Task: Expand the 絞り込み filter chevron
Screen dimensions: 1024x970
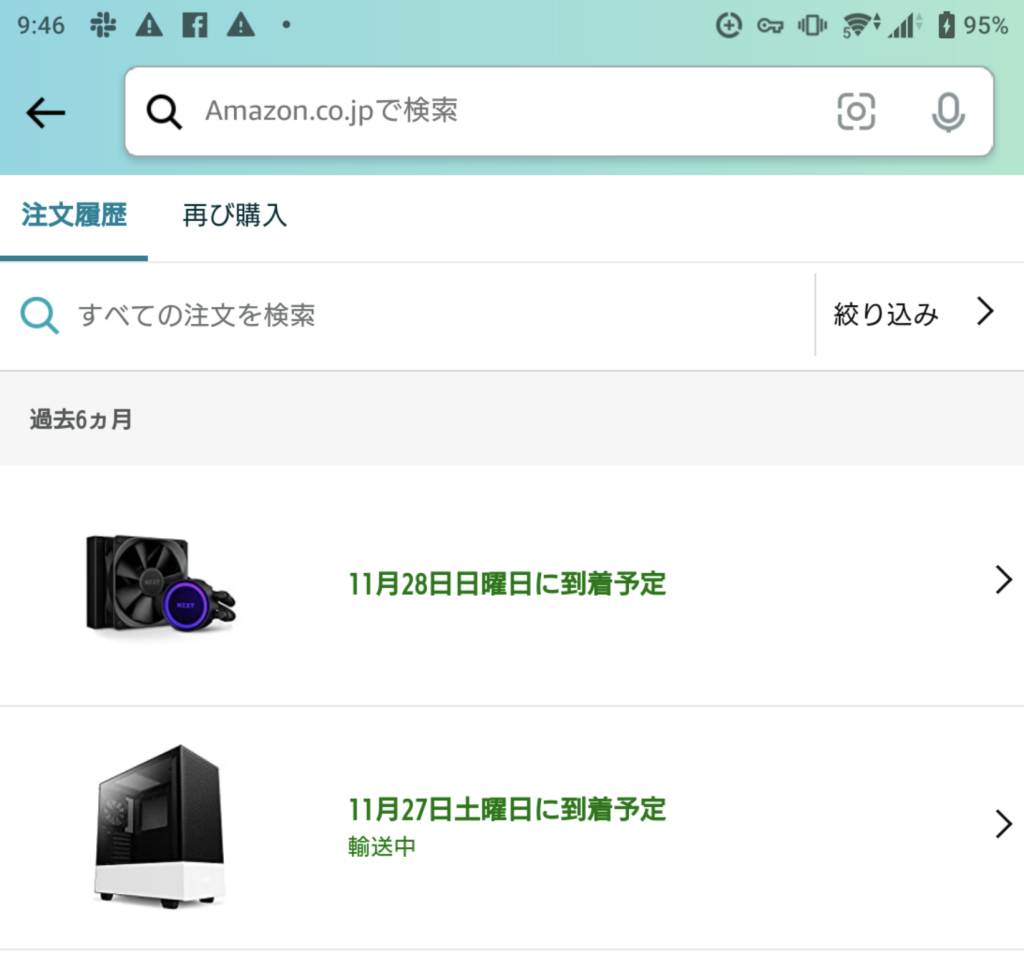Action: [985, 314]
